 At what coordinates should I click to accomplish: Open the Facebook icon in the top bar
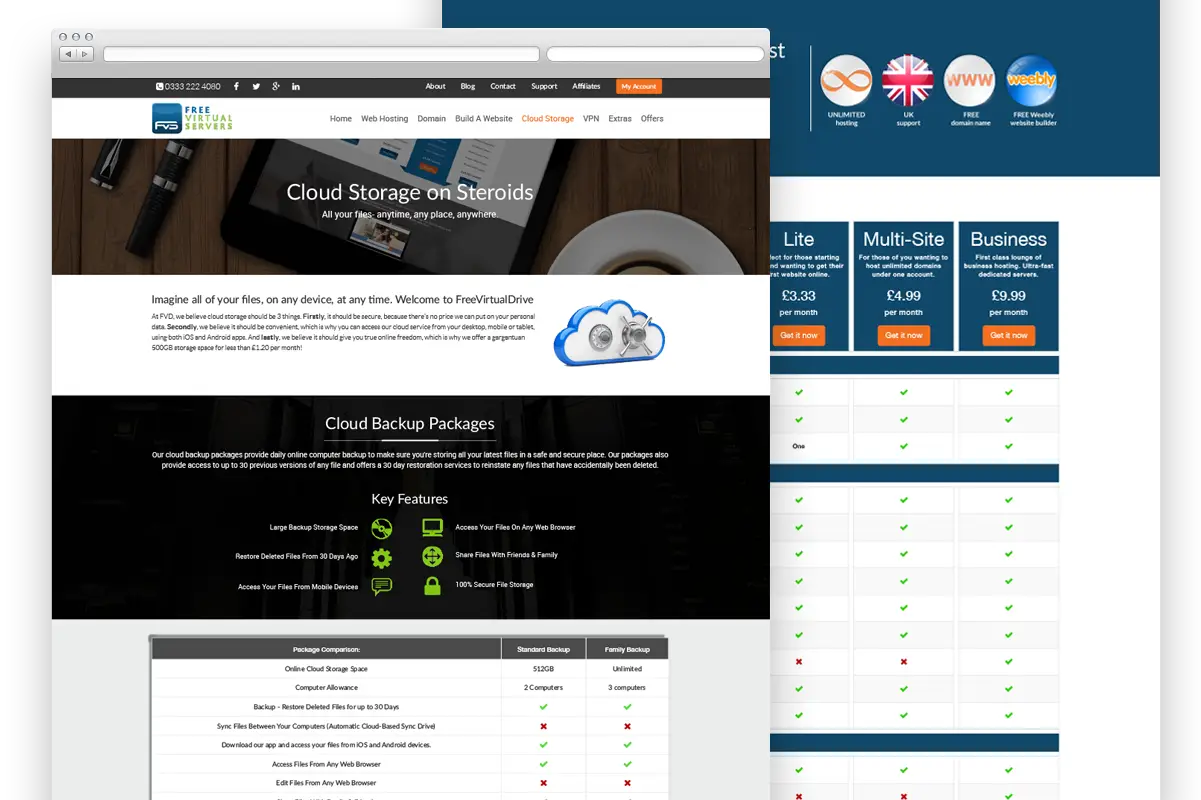[236, 87]
